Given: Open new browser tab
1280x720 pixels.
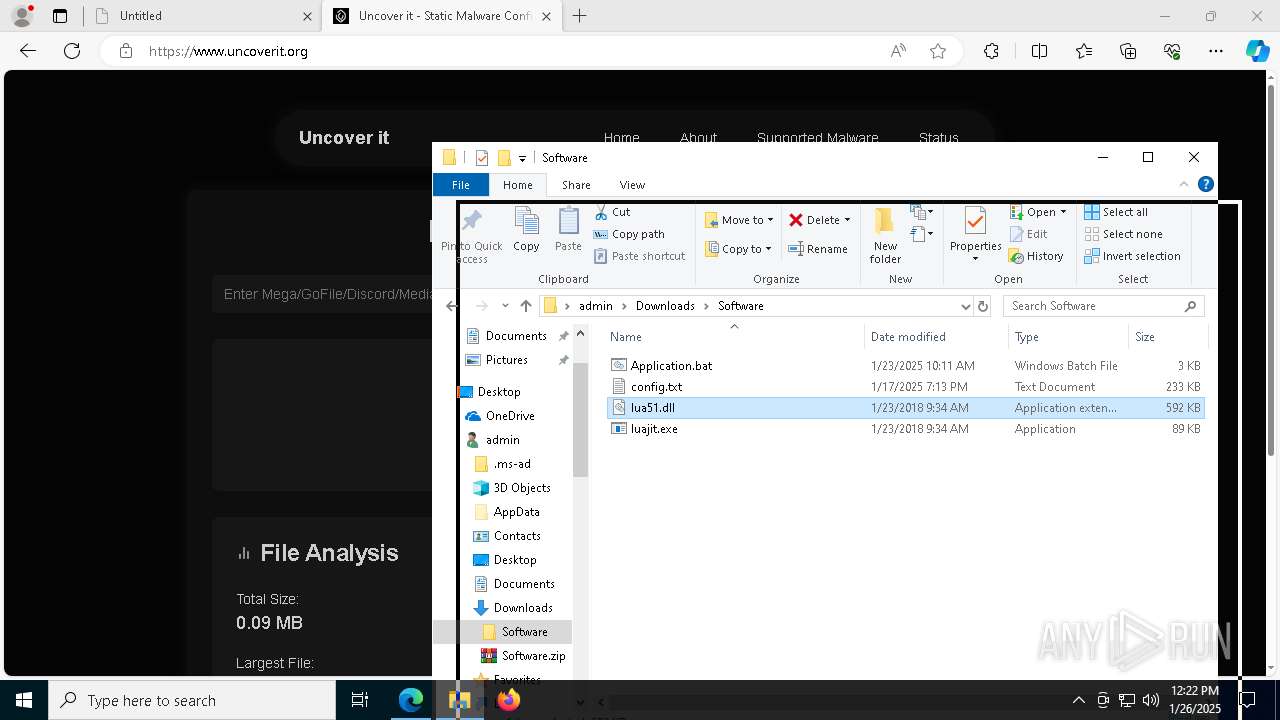Looking at the screenshot, I should 580,16.
